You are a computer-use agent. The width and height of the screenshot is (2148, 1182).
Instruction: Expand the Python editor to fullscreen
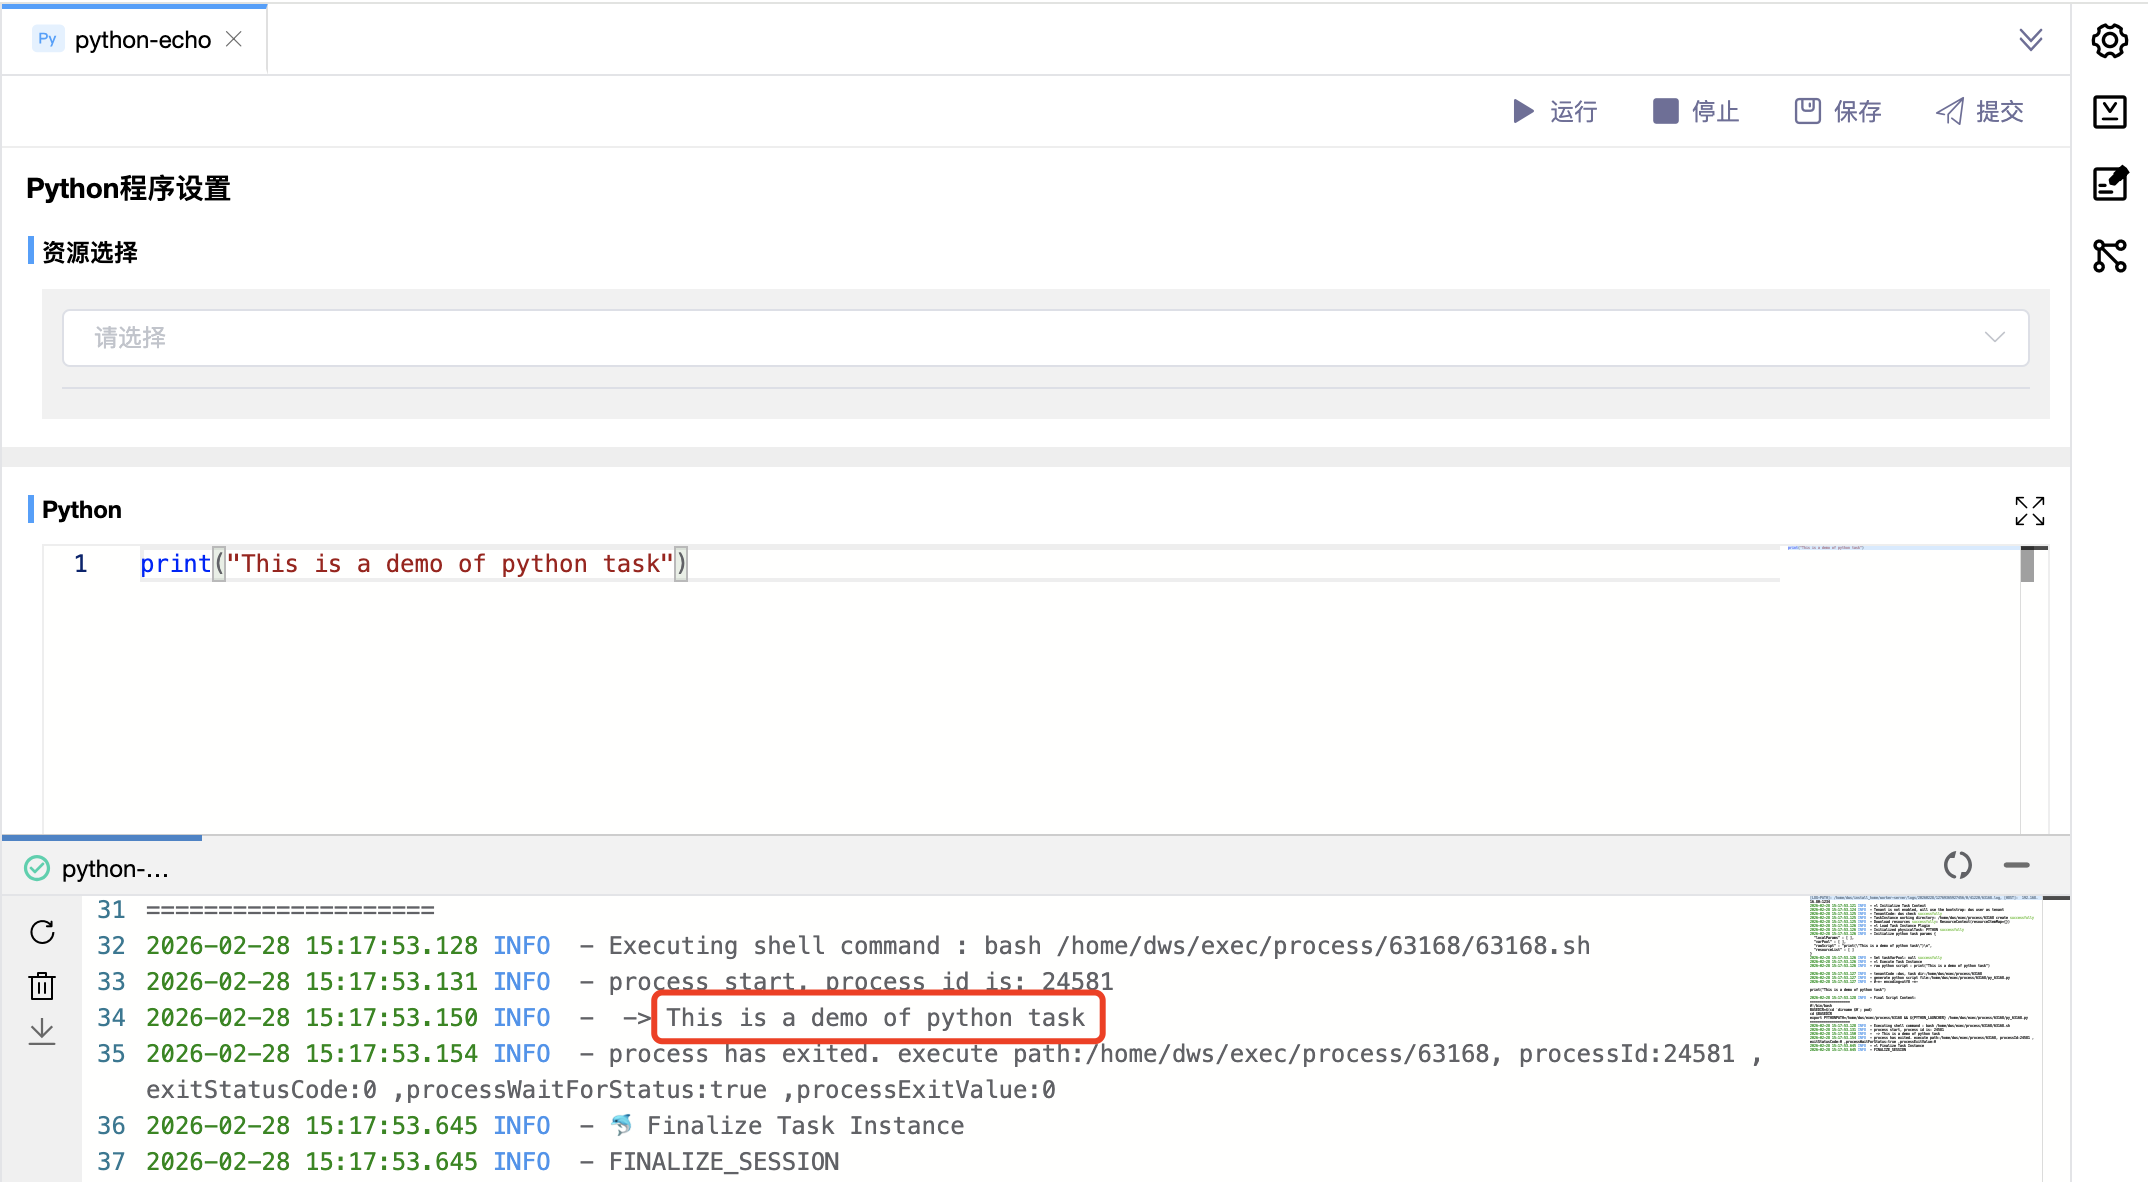(2029, 511)
